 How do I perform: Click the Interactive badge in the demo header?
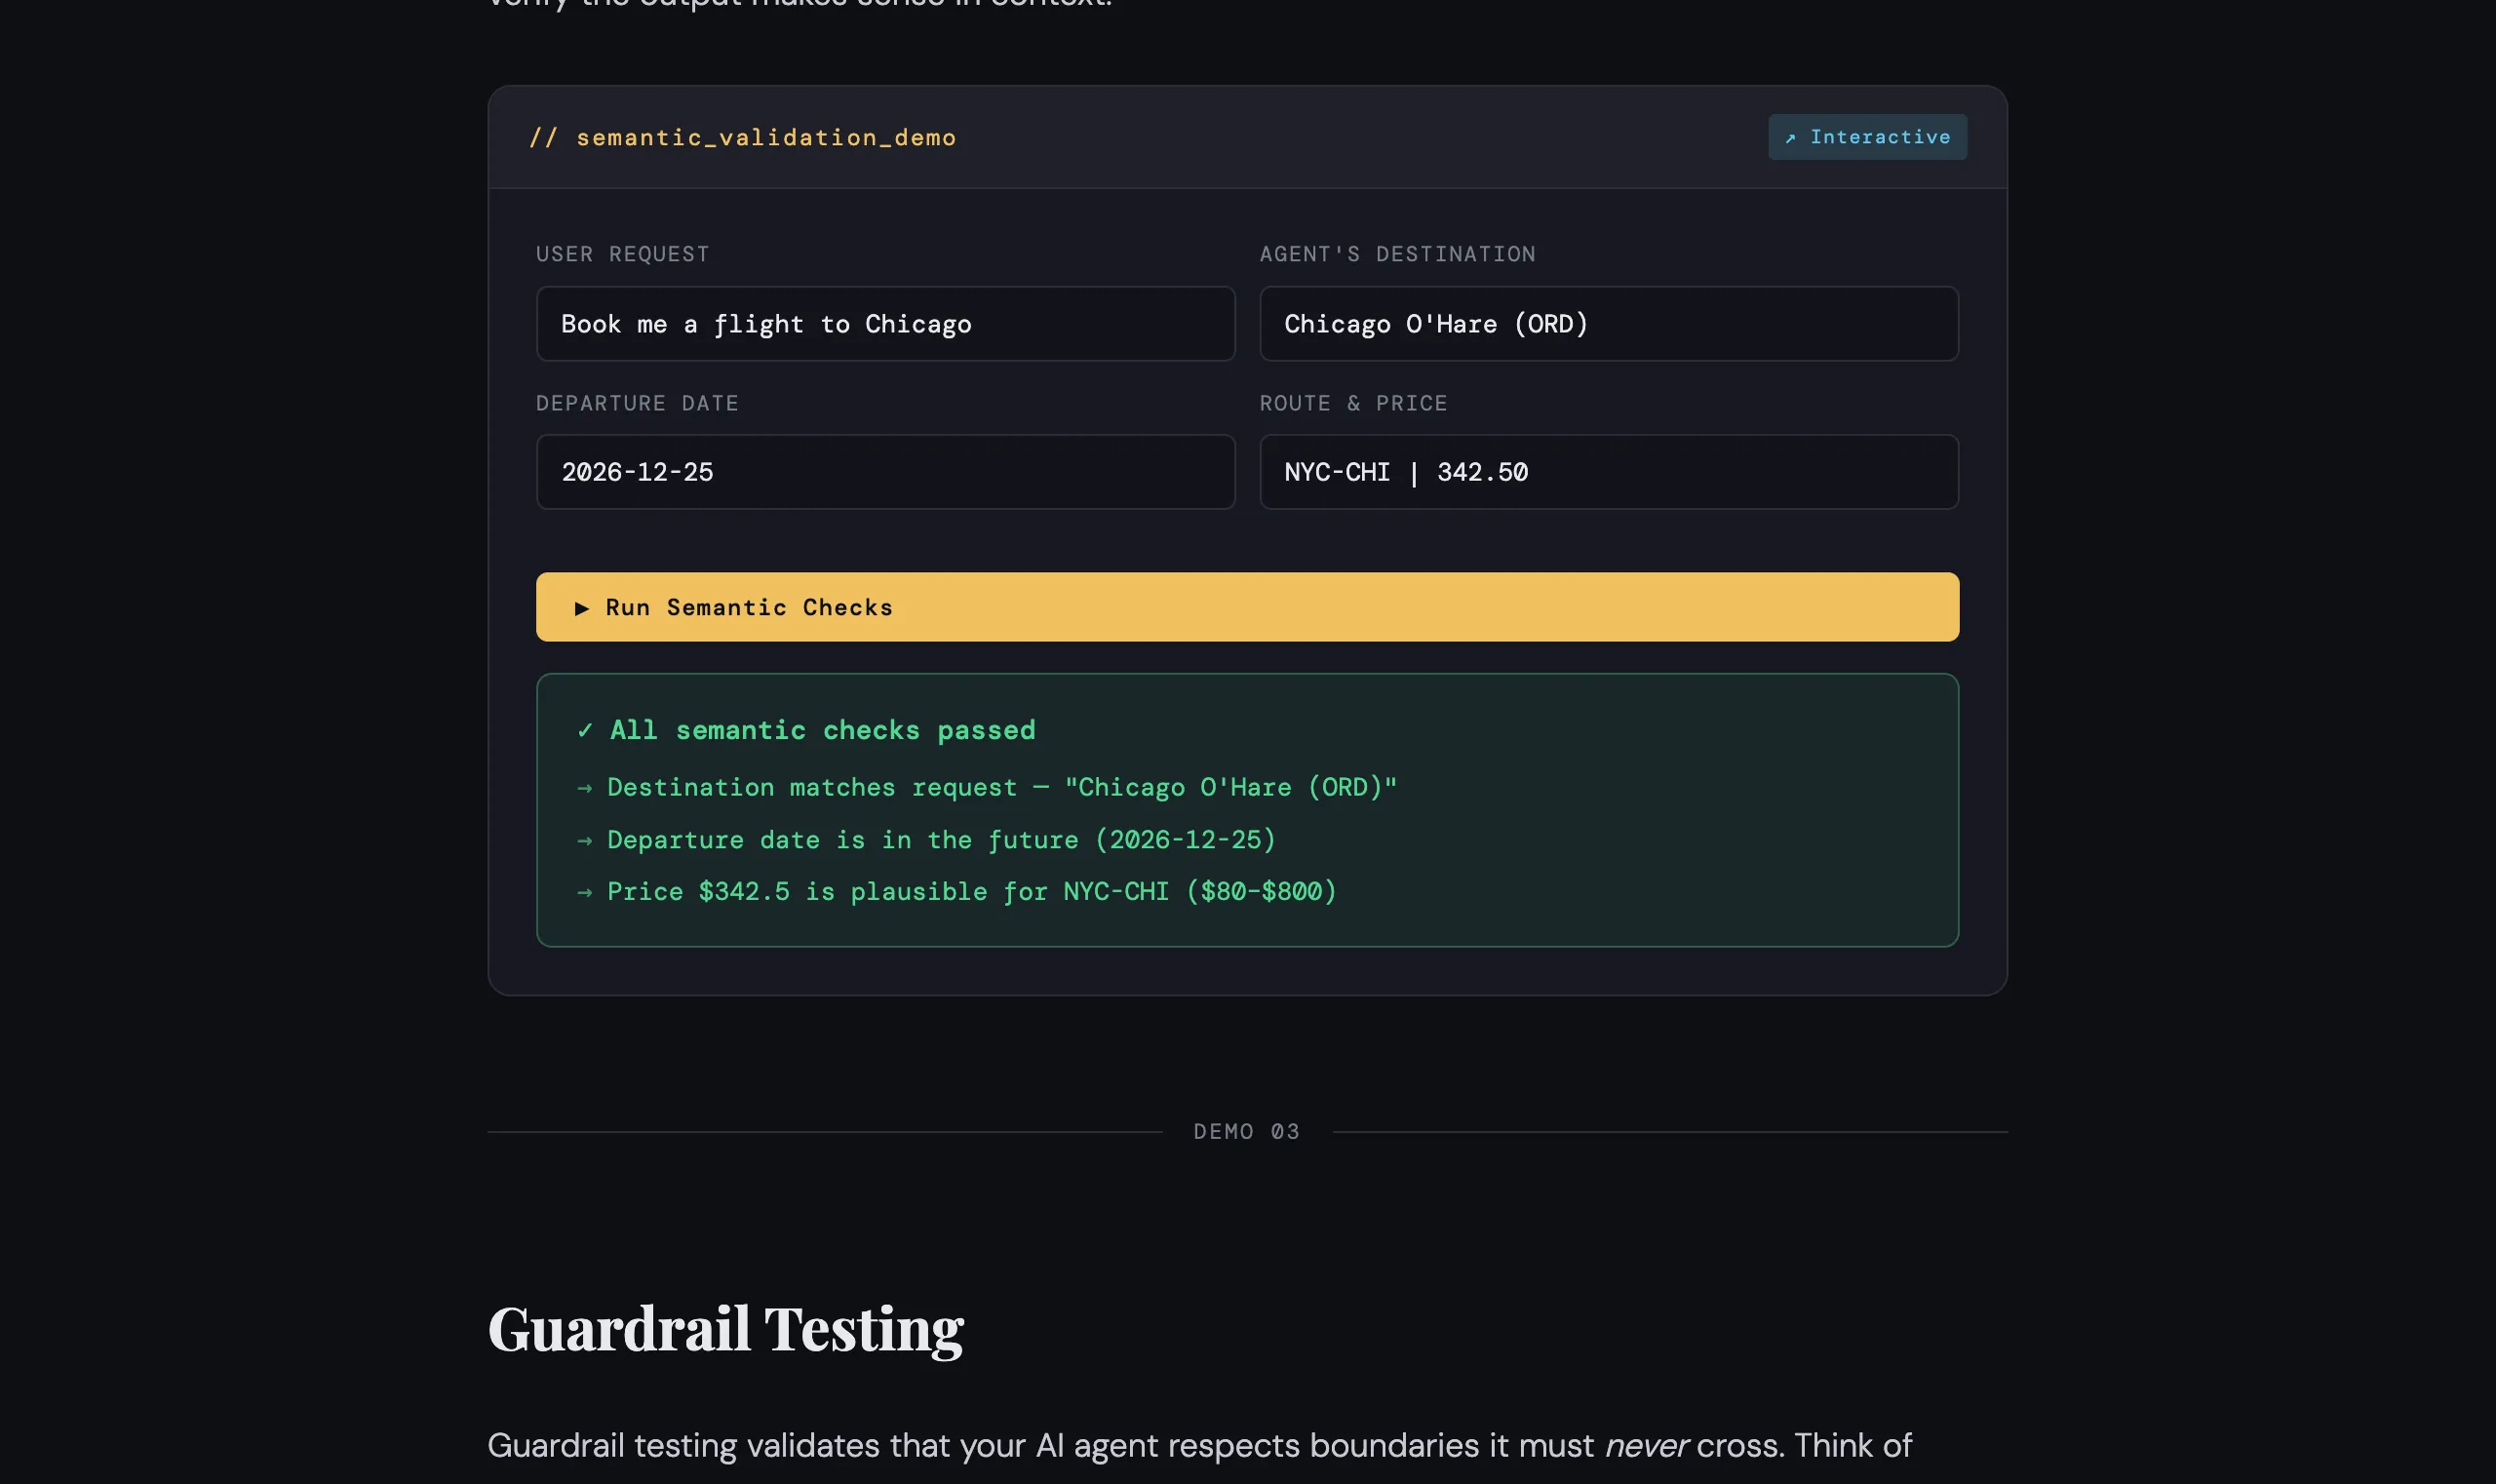[1866, 137]
